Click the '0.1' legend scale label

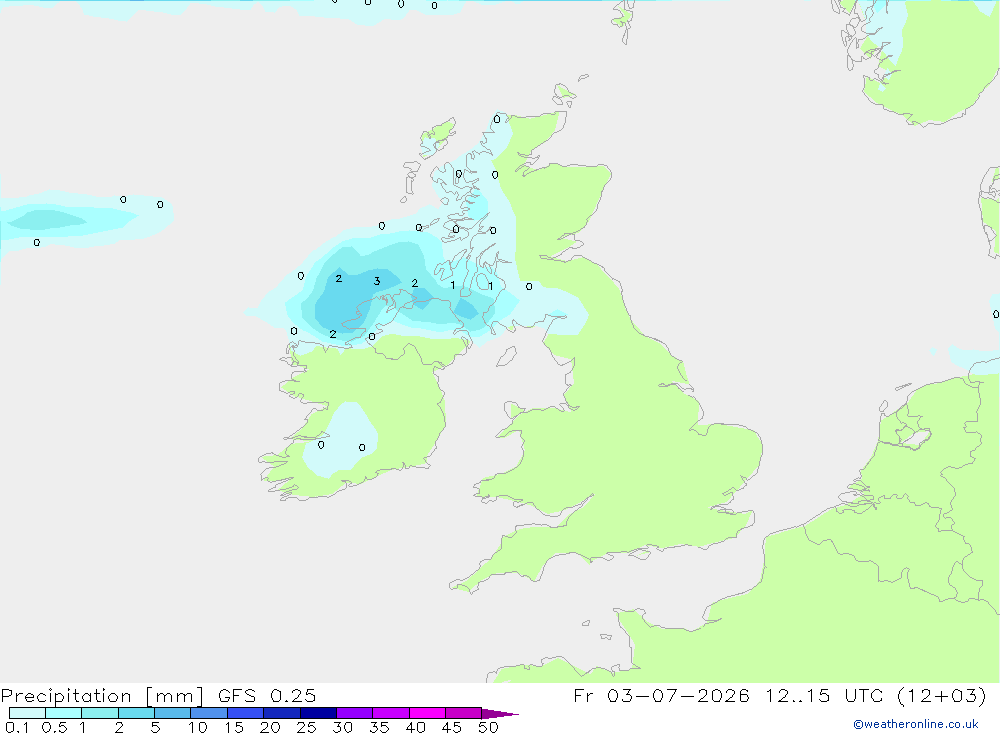(17, 727)
